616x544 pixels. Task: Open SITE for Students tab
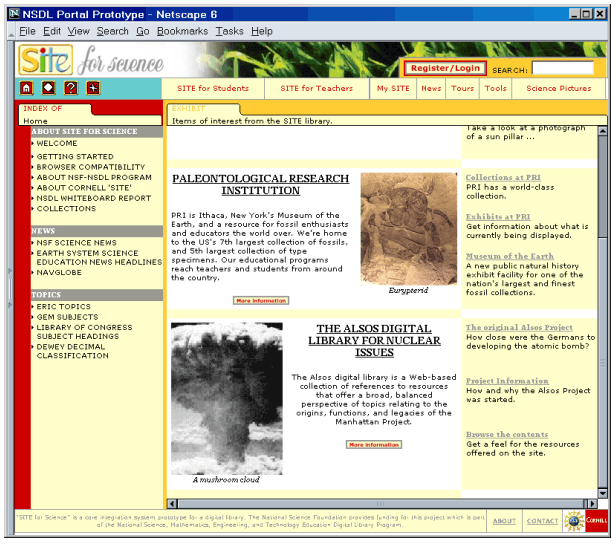tap(213, 88)
